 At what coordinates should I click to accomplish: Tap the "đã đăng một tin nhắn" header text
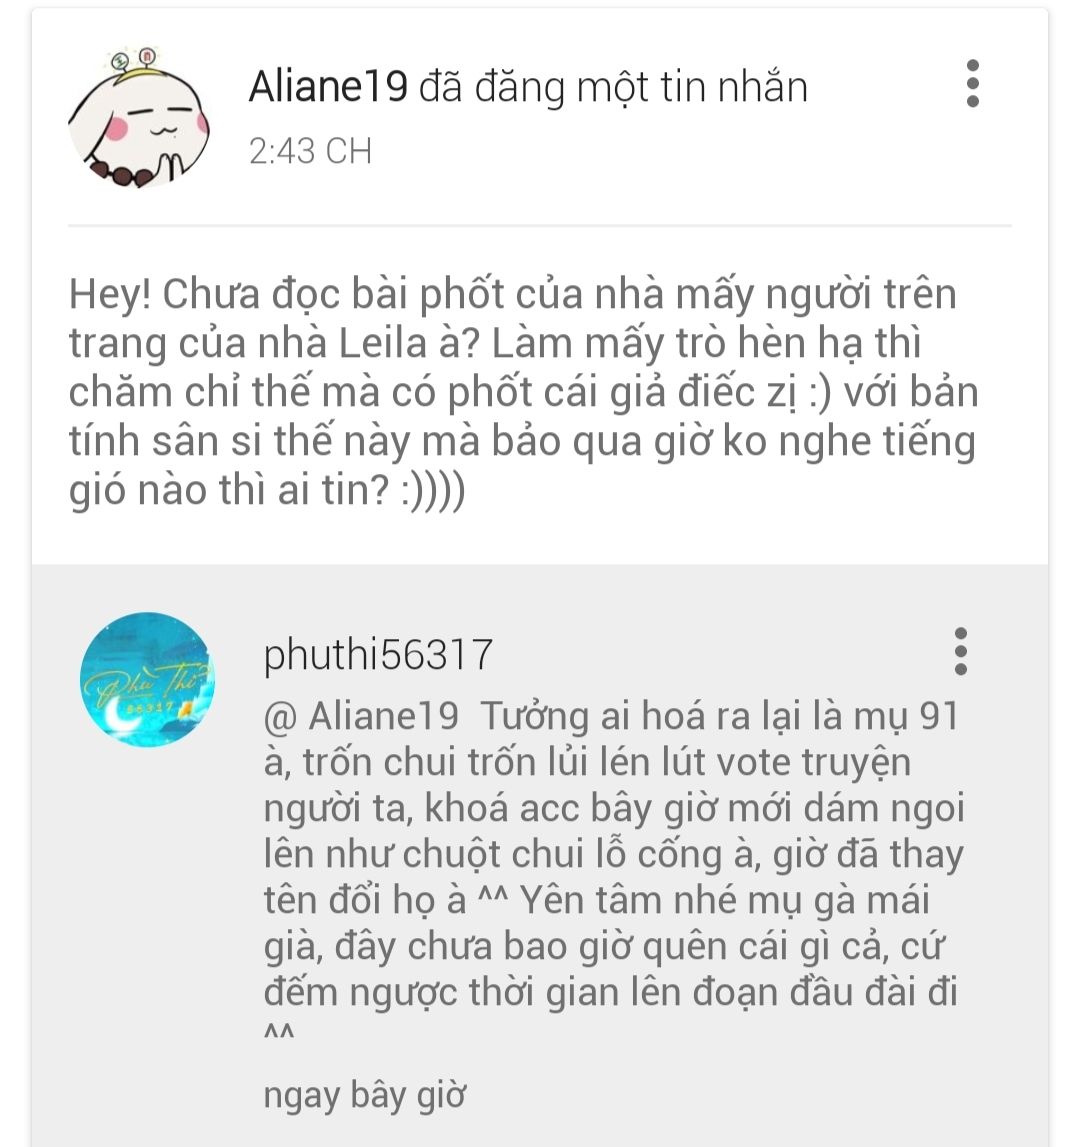(x=613, y=88)
